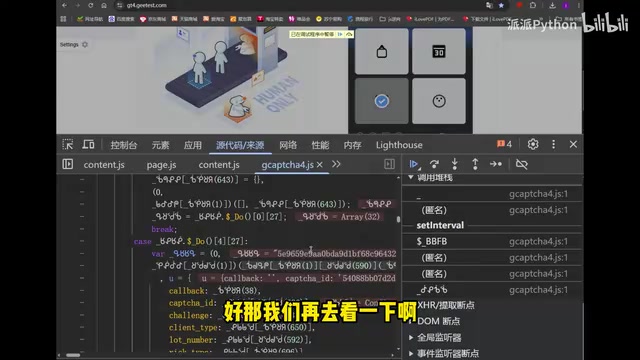
Task: Toggle the debugger sidebar pane icon
Action: click(x=389, y=164)
